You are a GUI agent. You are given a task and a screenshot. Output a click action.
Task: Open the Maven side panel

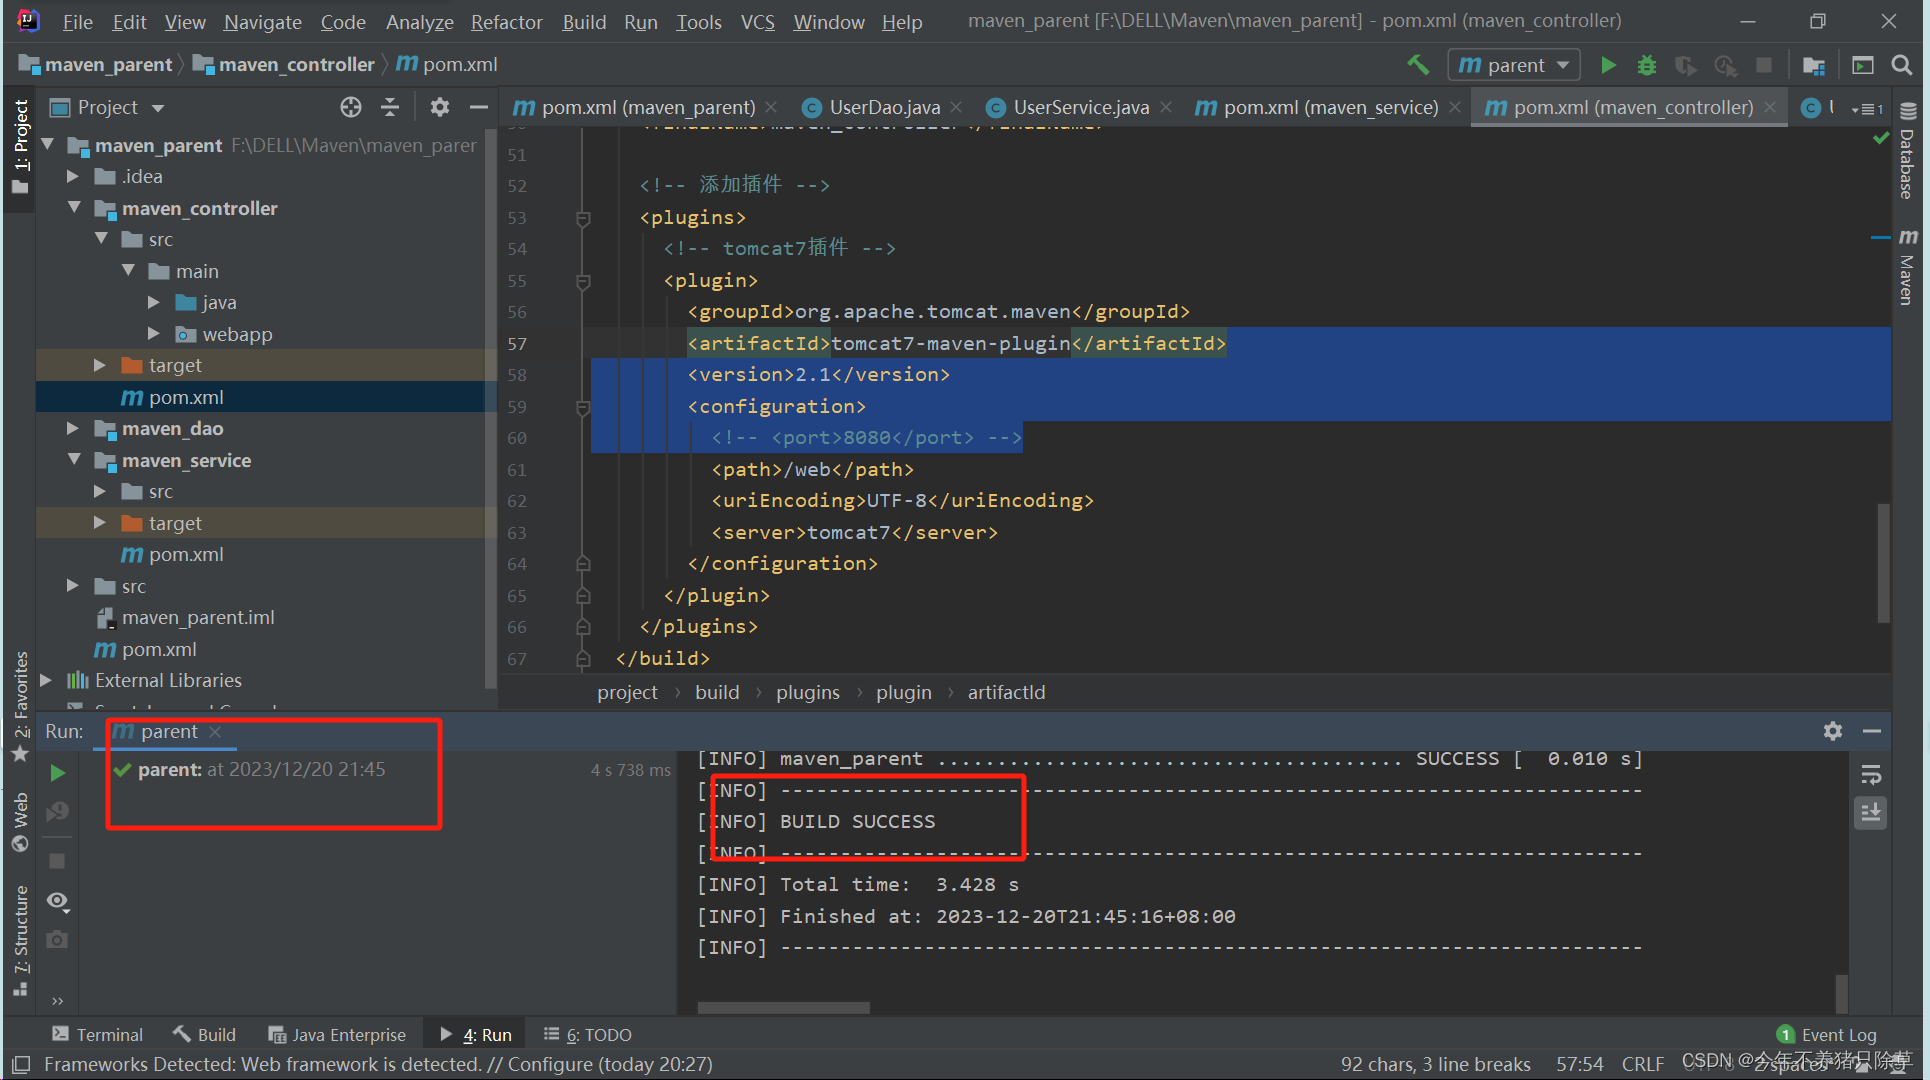click(x=1908, y=267)
